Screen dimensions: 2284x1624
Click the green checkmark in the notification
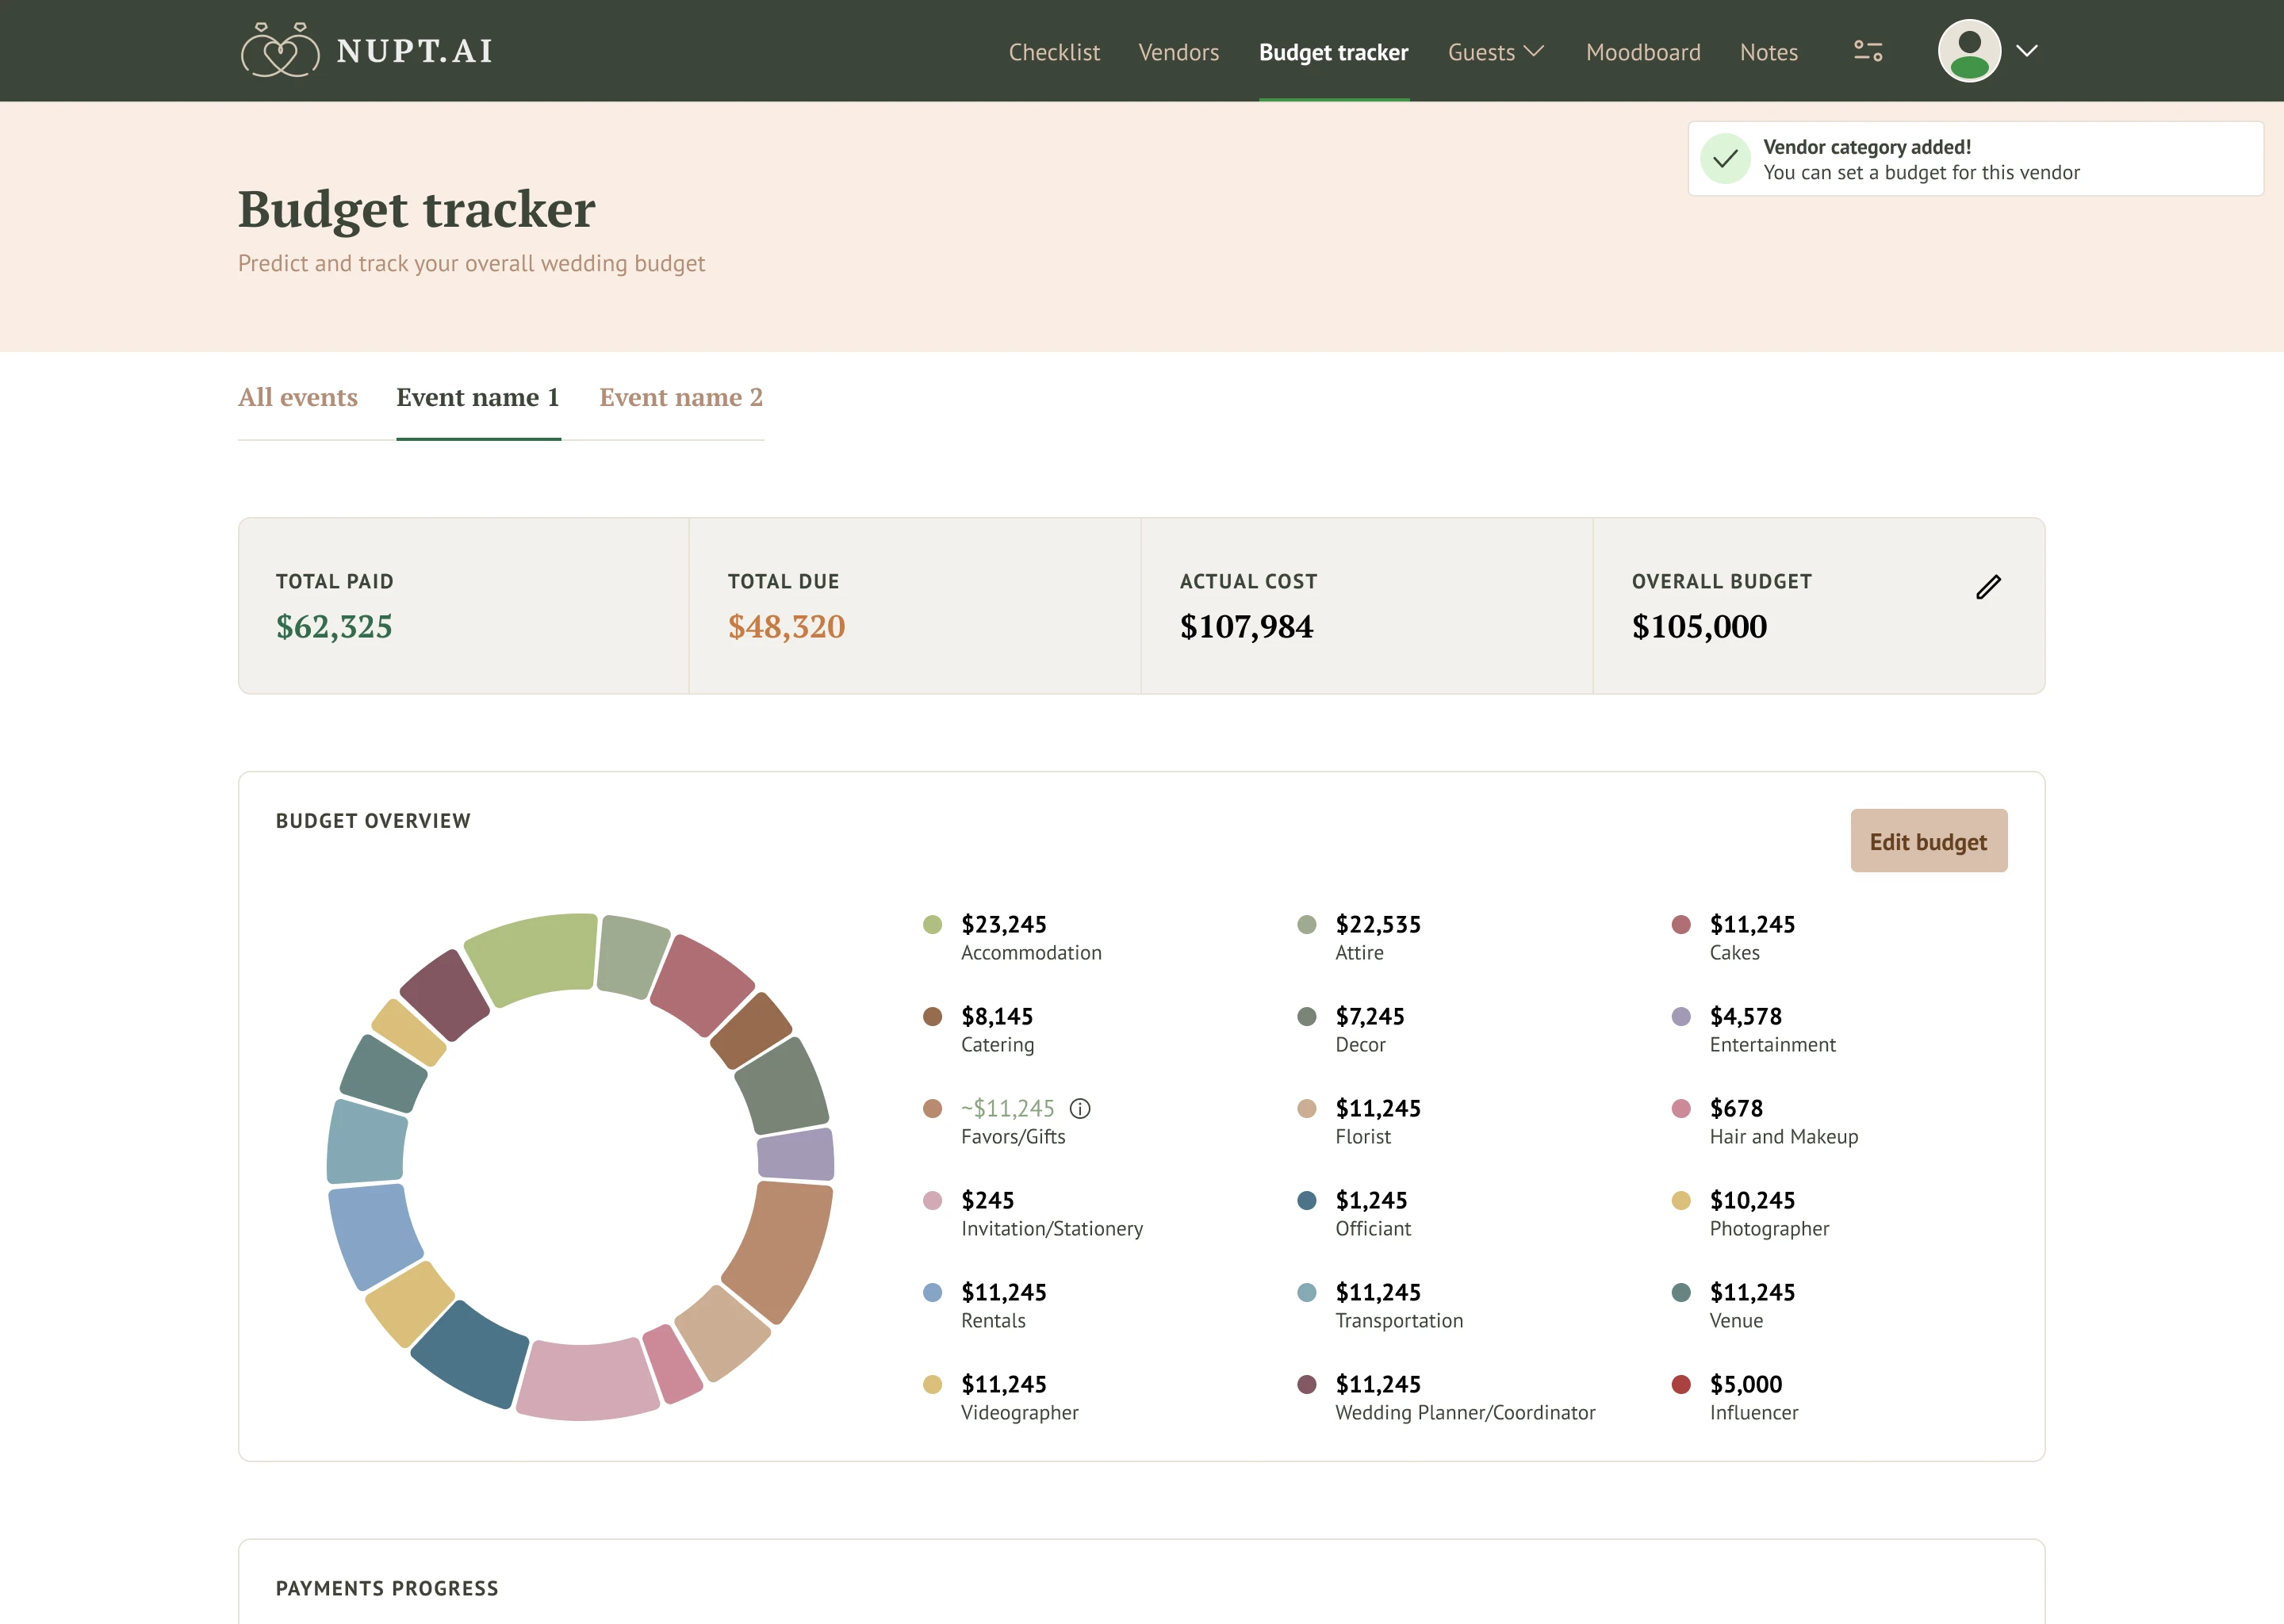coord(1725,159)
